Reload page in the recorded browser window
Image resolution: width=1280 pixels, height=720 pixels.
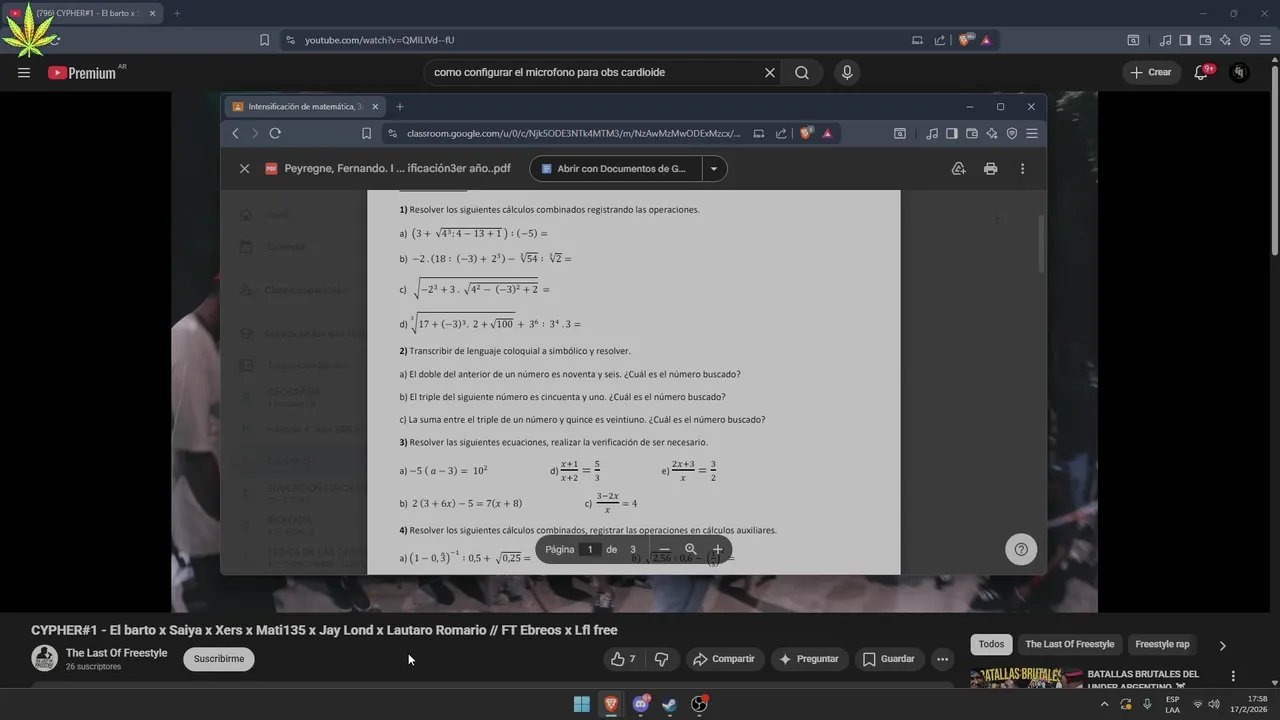[275, 133]
